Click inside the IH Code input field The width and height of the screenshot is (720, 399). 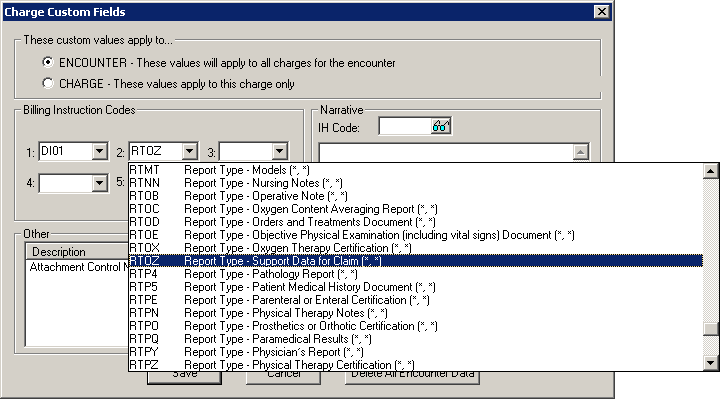pos(405,126)
